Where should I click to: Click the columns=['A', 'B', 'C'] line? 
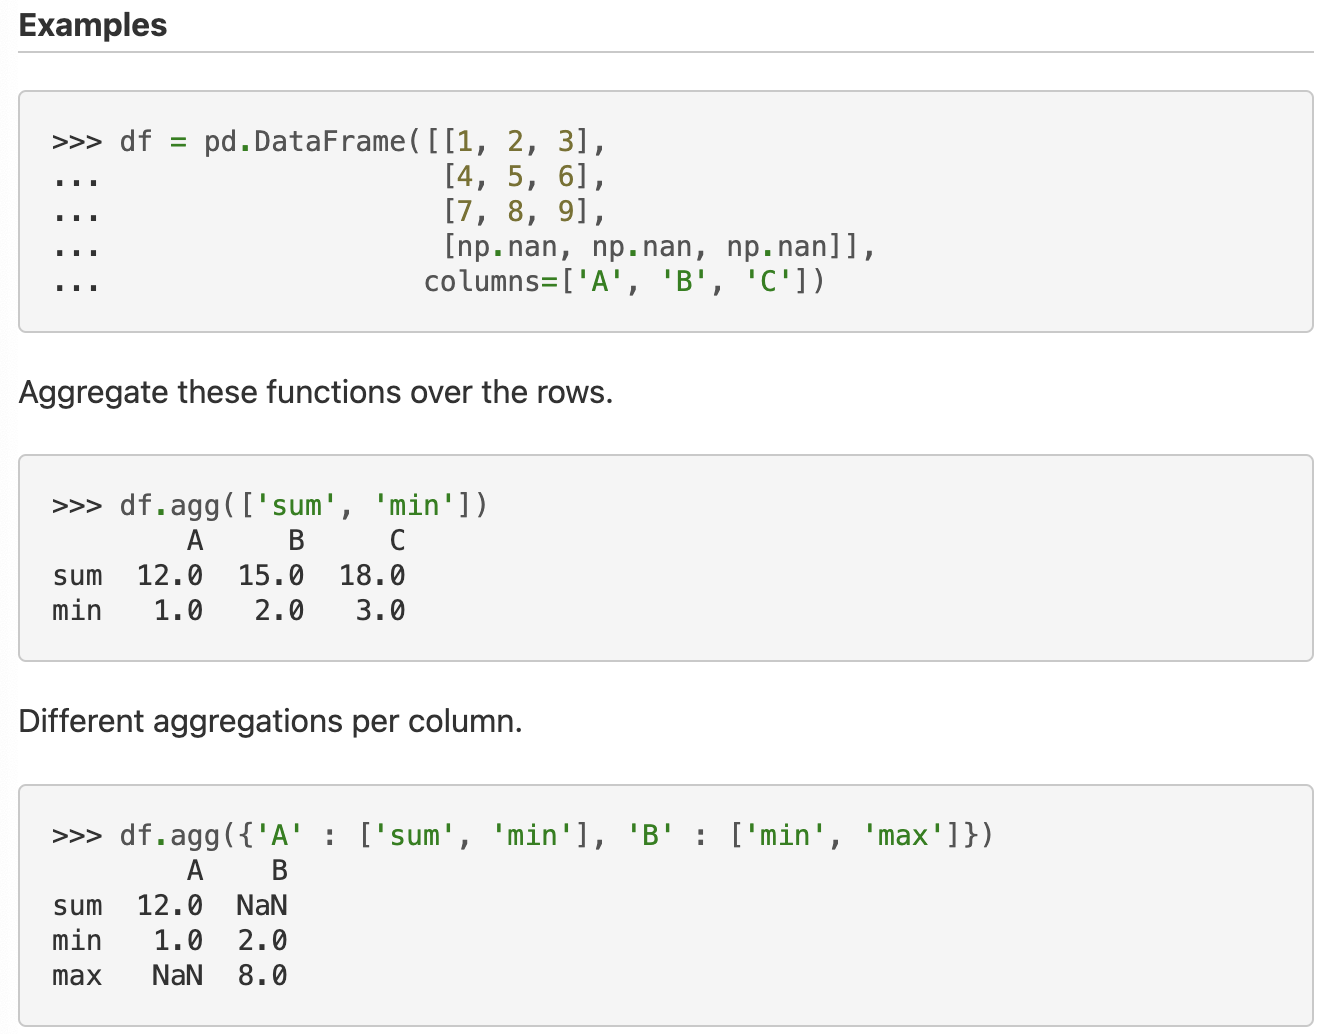(625, 282)
